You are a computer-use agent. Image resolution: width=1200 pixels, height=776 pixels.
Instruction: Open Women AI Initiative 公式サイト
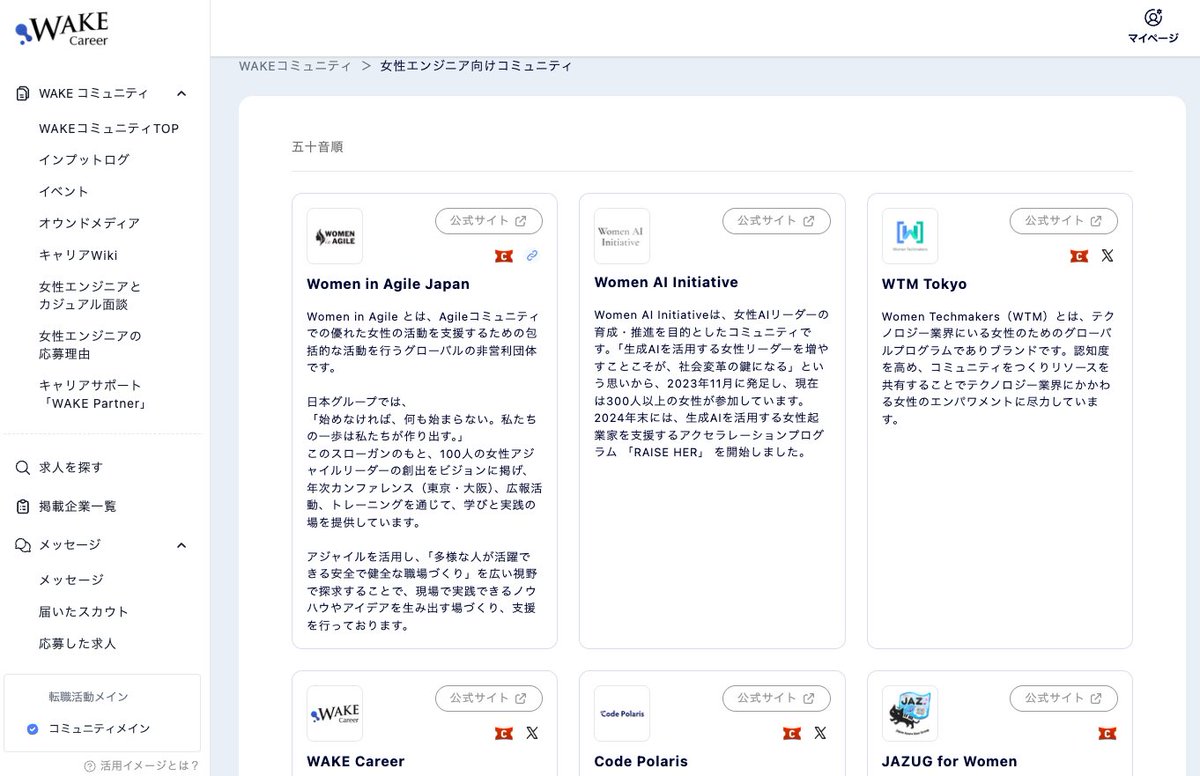coord(776,221)
